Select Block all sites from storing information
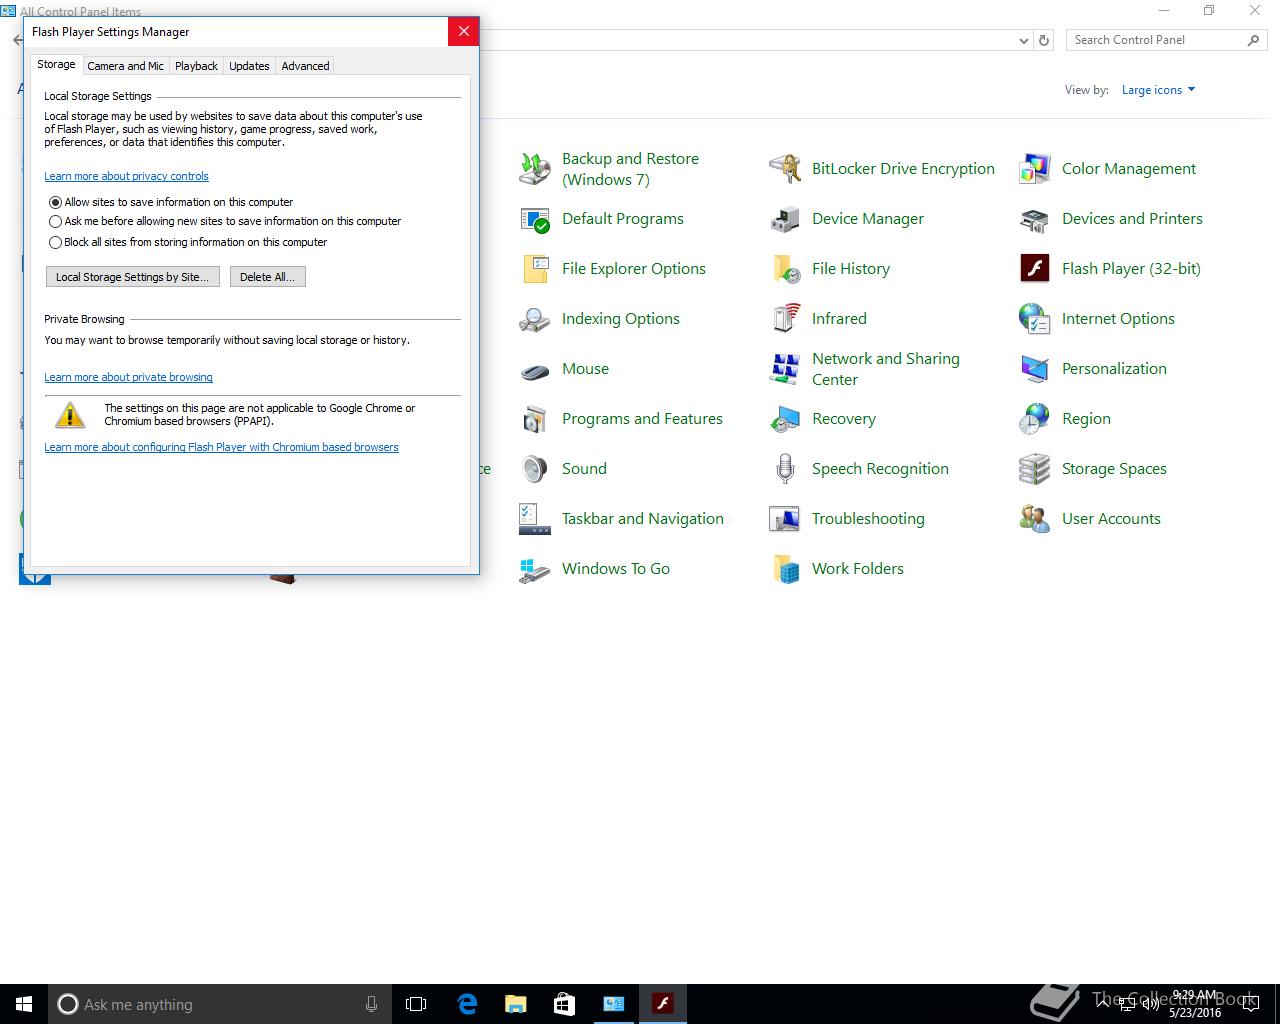 [x=56, y=242]
